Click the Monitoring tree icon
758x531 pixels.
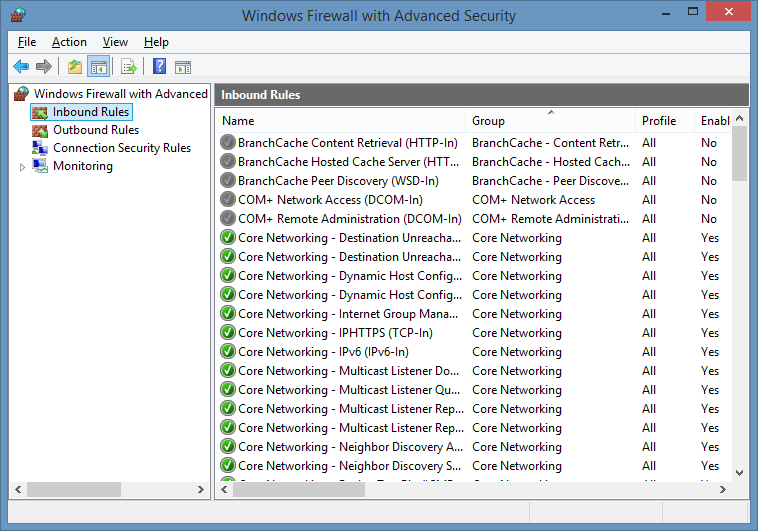(x=40, y=166)
